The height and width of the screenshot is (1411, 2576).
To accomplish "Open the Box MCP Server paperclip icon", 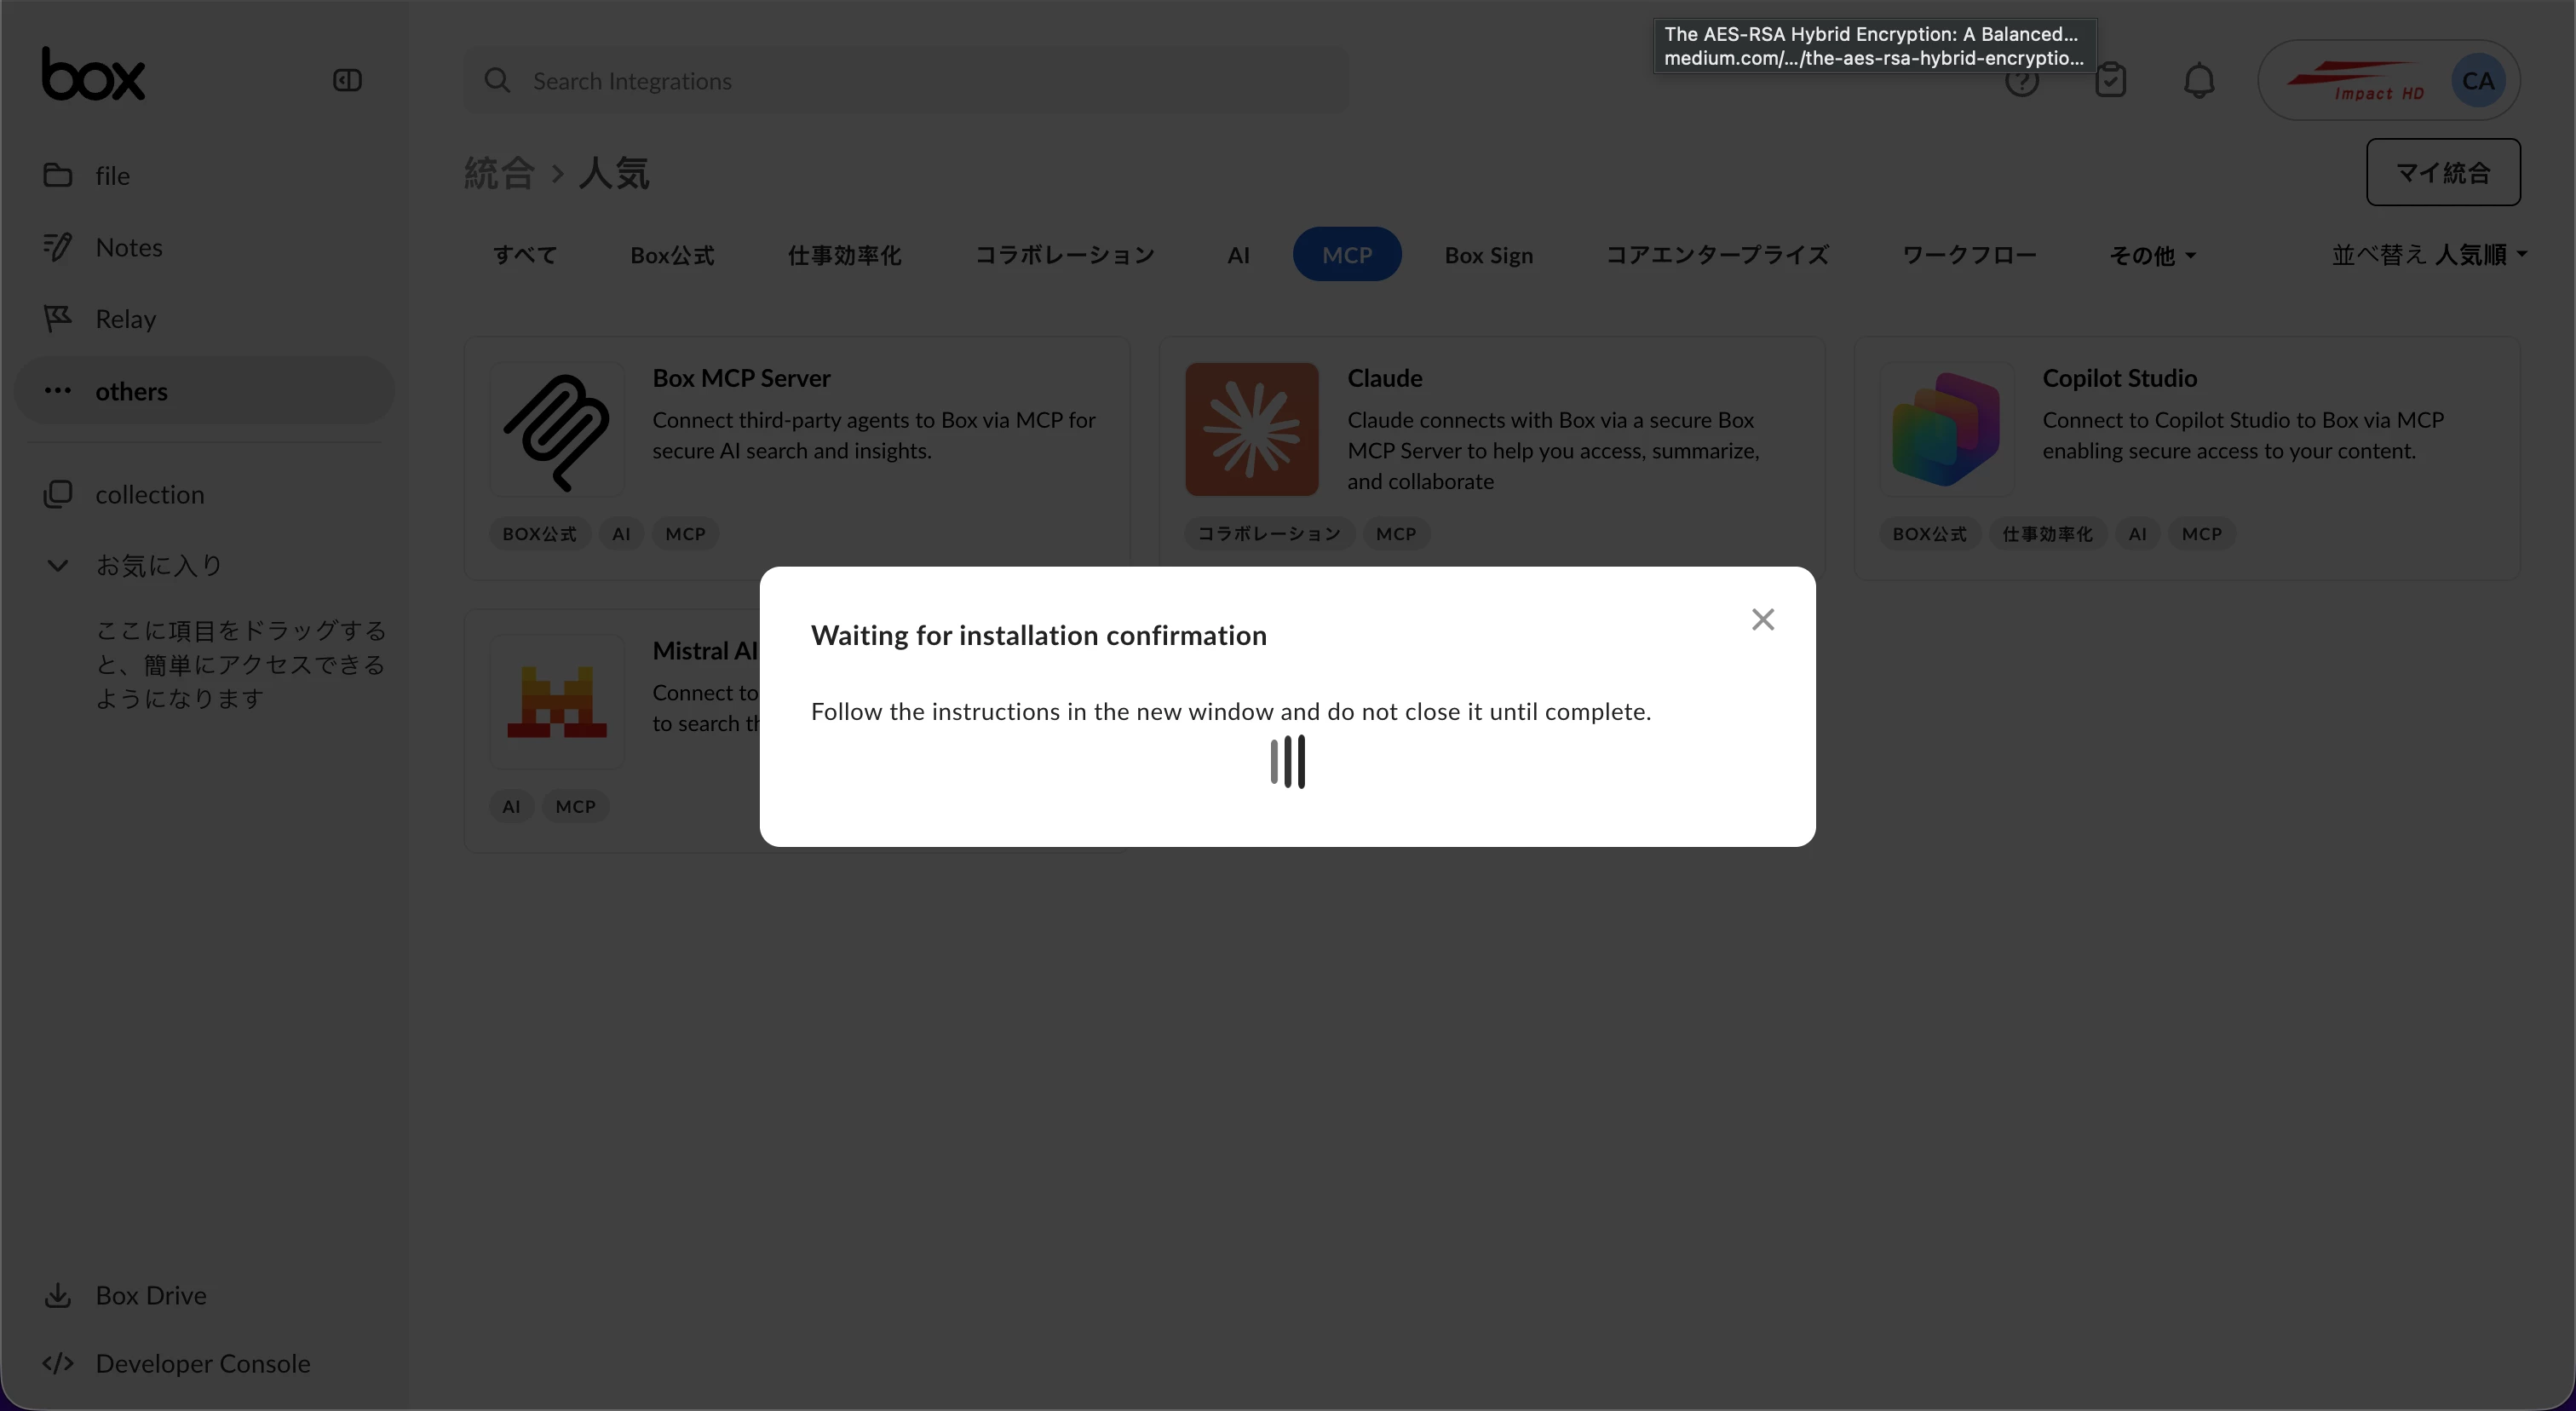I will pos(557,430).
